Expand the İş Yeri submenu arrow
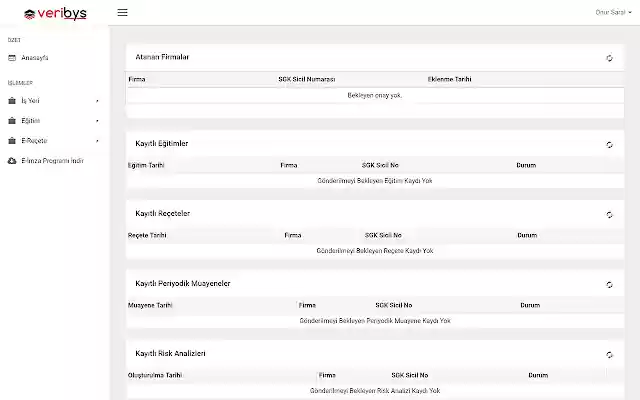 pyautogui.click(x=97, y=101)
